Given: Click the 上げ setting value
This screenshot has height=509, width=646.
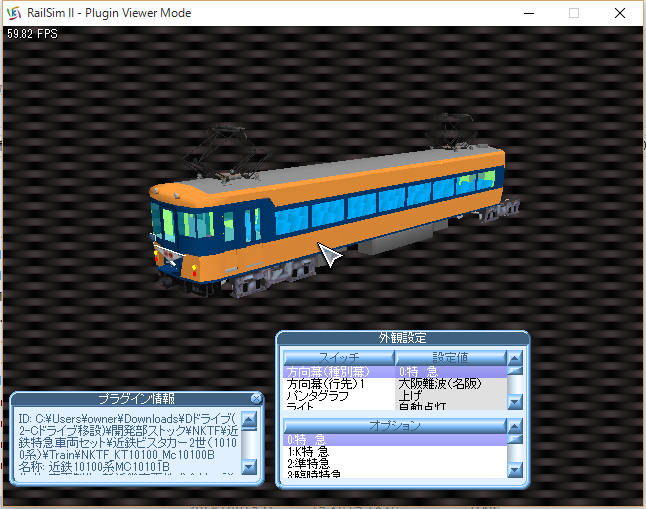Looking at the screenshot, I should coord(451,396).
